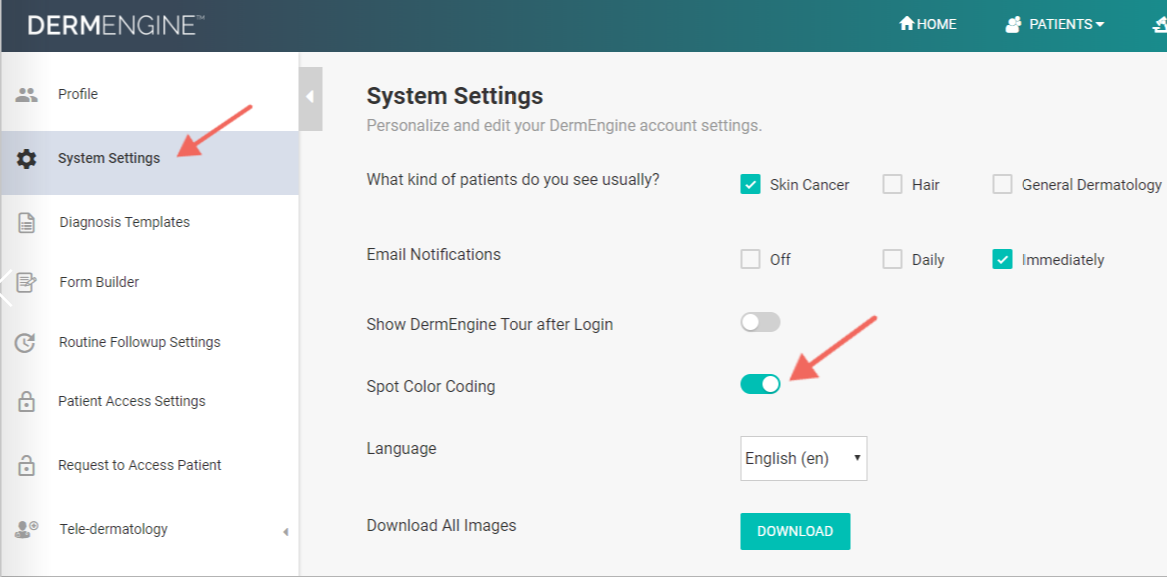Enable Show DermEngine Tour after Login toggle
1167x577 pixels.
click(x=760, y=322)
